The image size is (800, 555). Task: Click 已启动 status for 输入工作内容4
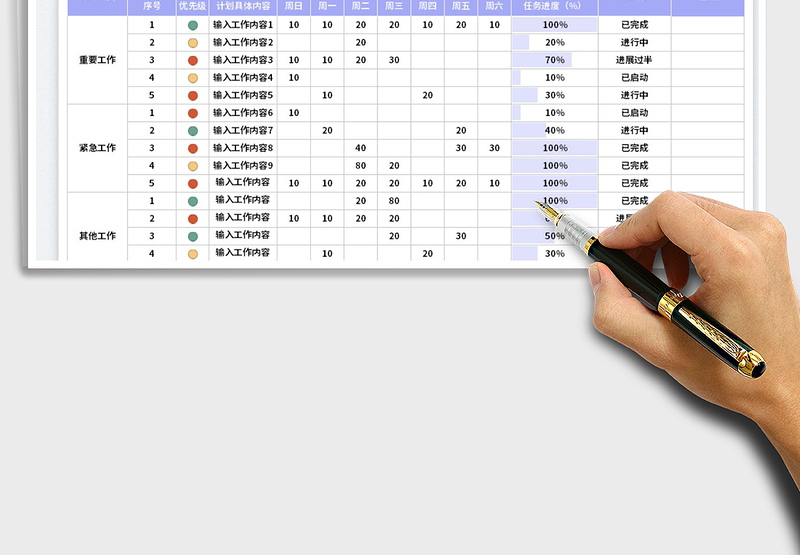click(634, 78)
